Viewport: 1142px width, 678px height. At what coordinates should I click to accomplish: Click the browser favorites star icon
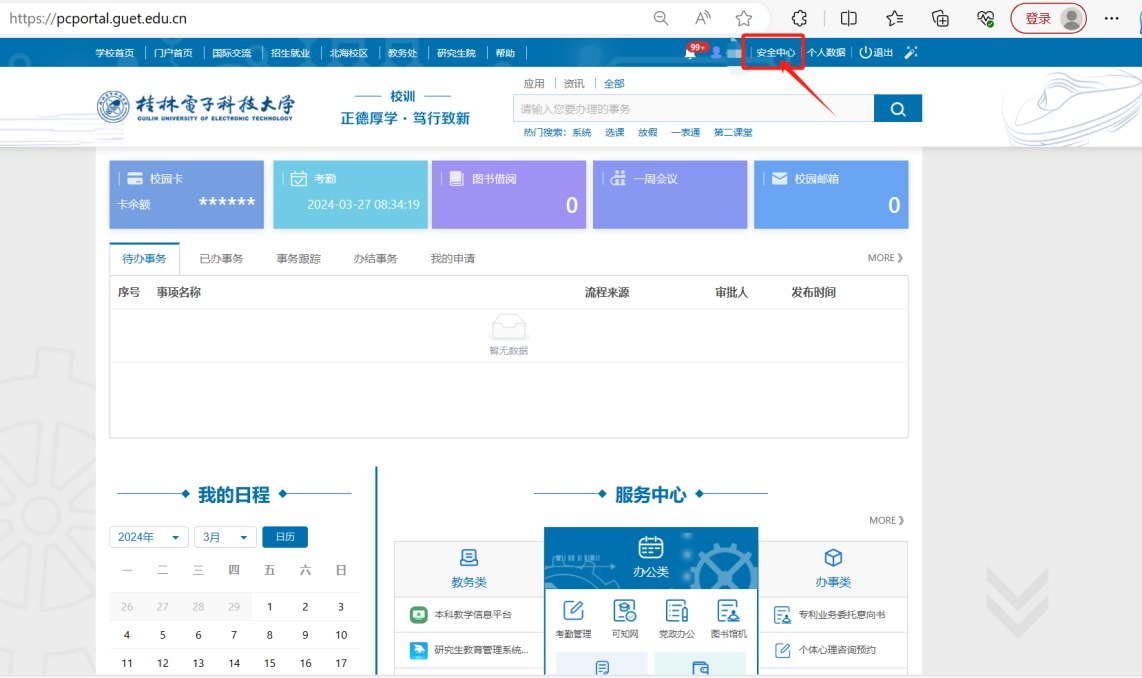pyautogui.click(x=743, y=18)
